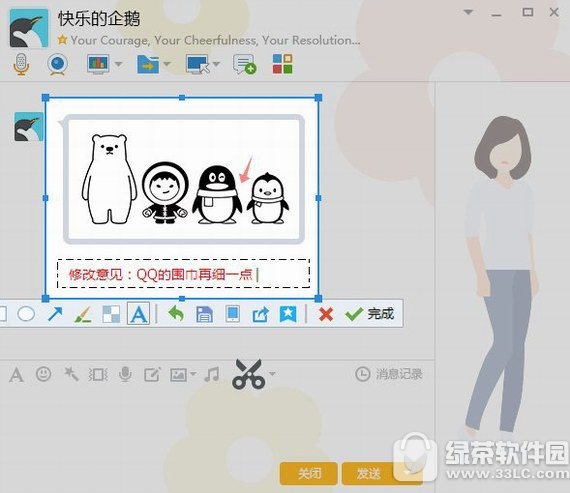This screenshot has width=570, height=493.
Task: Open font settings A icon in chat toolbar
Action: [16, 374]
